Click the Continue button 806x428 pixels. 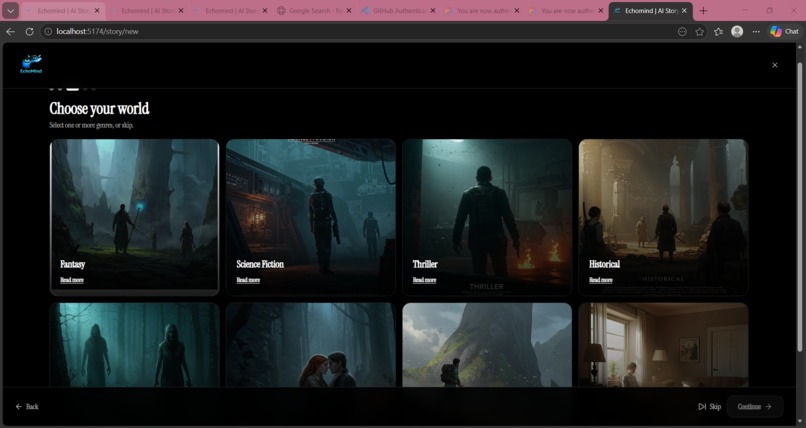(x=755, y=406)
